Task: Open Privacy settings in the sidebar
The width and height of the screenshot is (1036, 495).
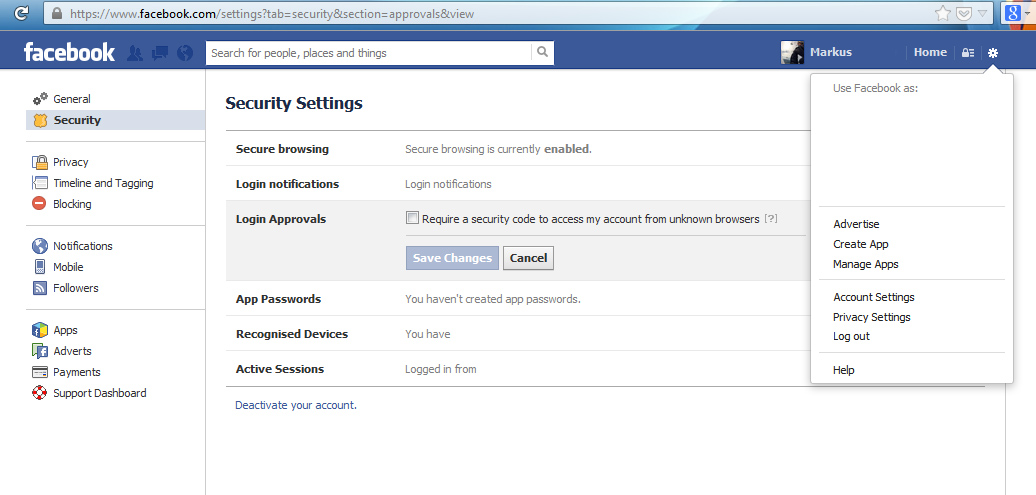Action: click(x=71, y=162)
